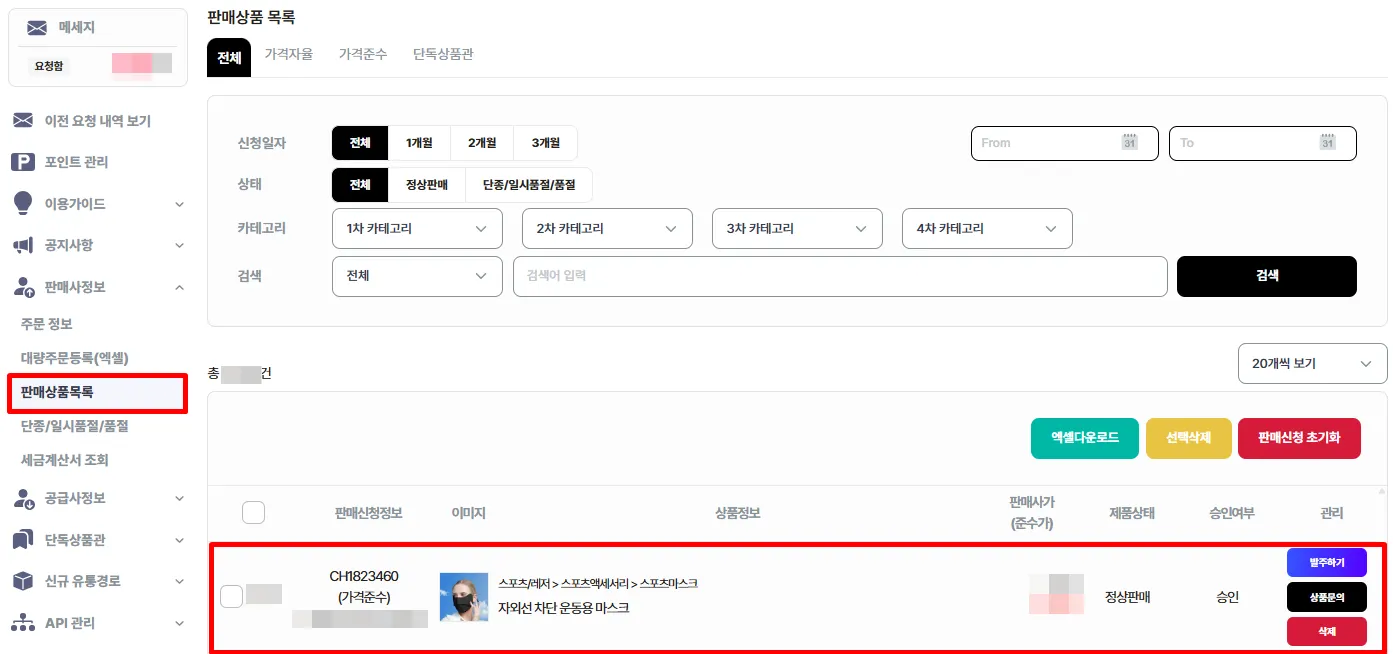Check the CH1823460 product row checkbox

[231, 597]
